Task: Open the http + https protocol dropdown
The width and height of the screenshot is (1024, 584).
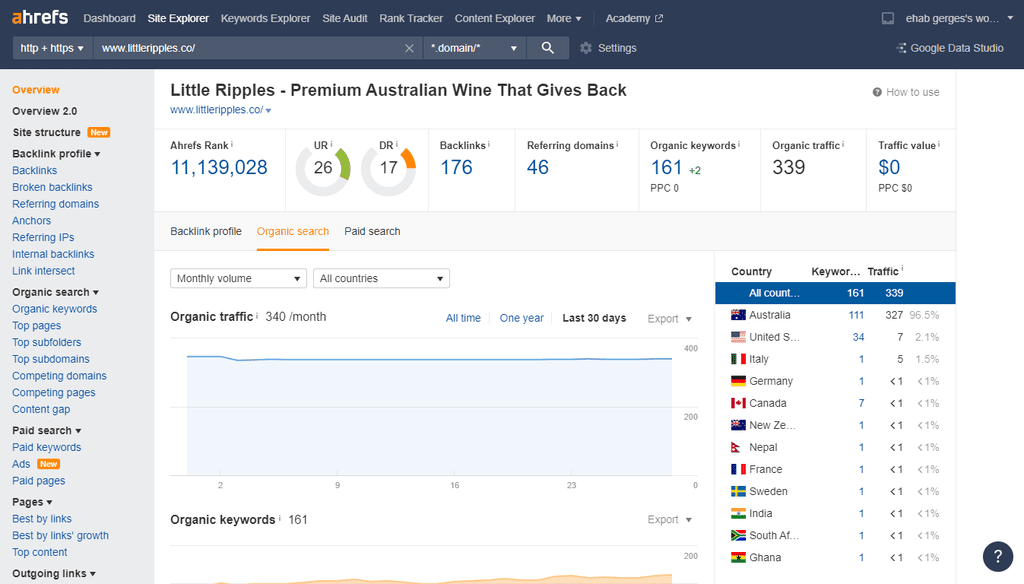Action: pyautogui.click(x=52, y=48)
